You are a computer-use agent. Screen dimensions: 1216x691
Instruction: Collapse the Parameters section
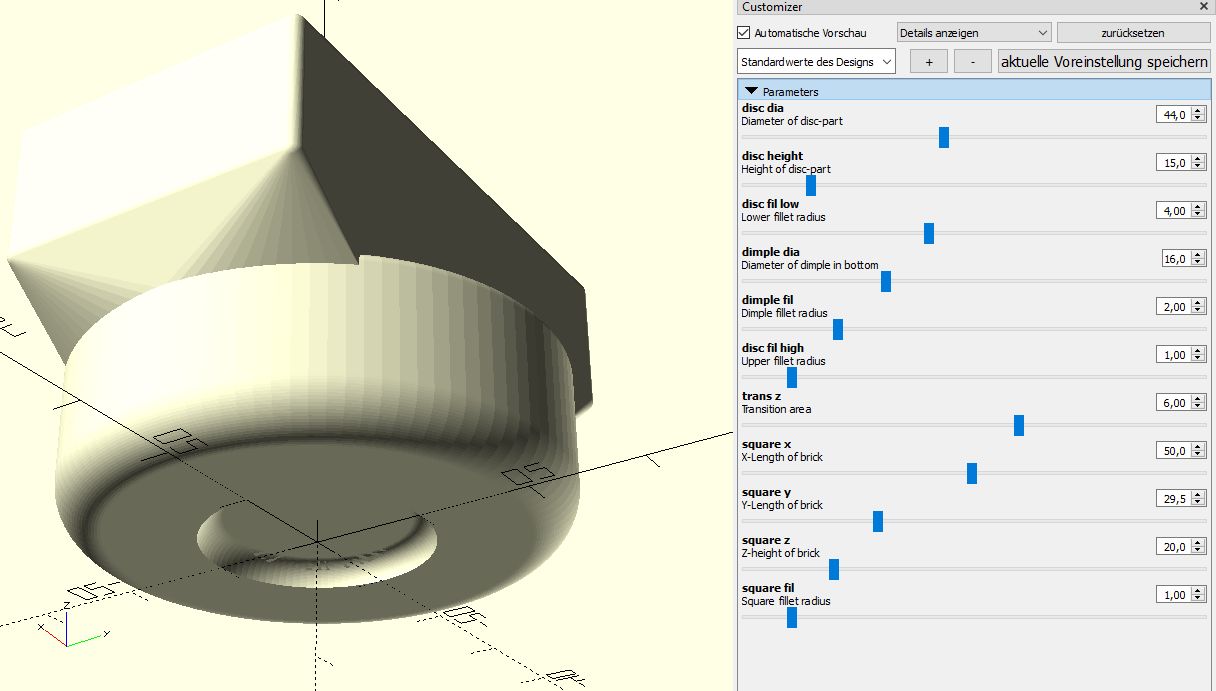tap(752, 91)
